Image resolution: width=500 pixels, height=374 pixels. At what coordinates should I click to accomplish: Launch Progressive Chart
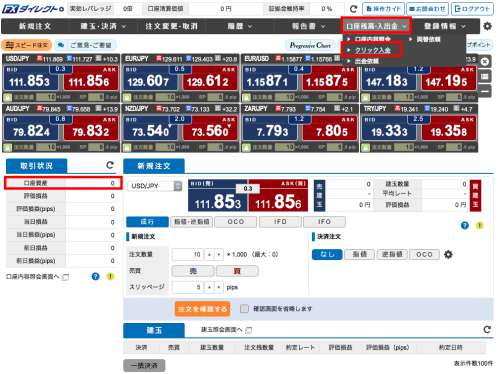[x=310, y=45]
